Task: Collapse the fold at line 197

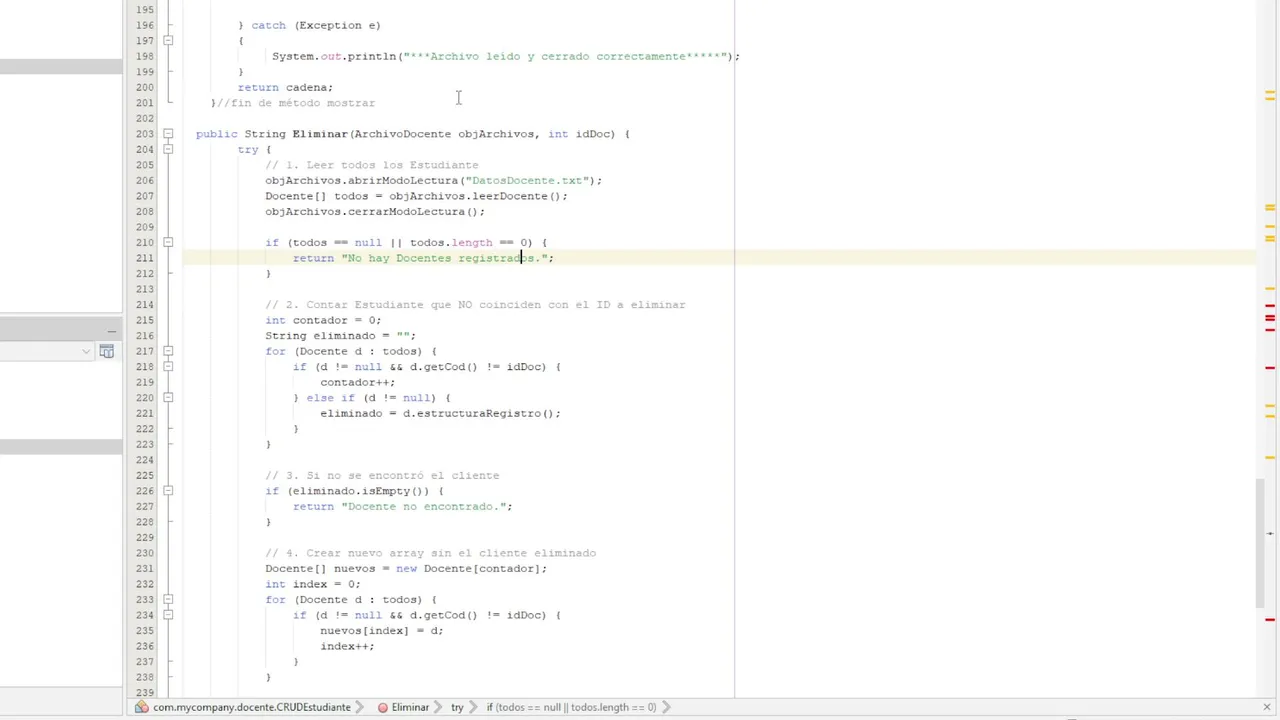Action: pos(168,40)
